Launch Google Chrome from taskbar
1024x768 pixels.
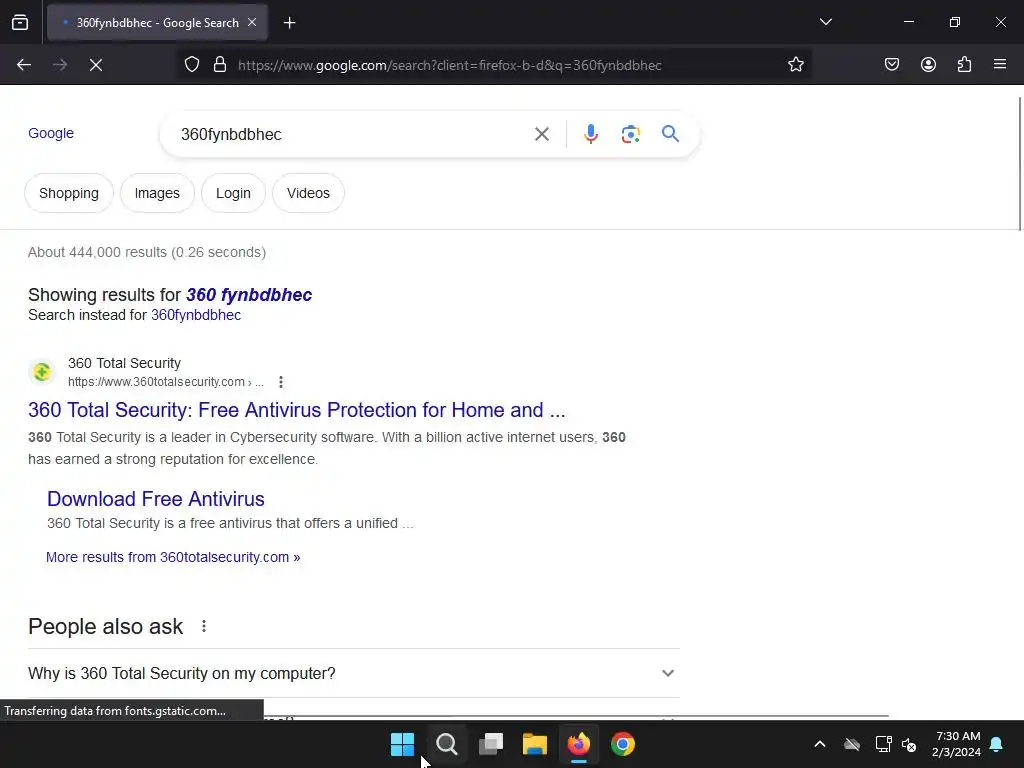point(623,744)
